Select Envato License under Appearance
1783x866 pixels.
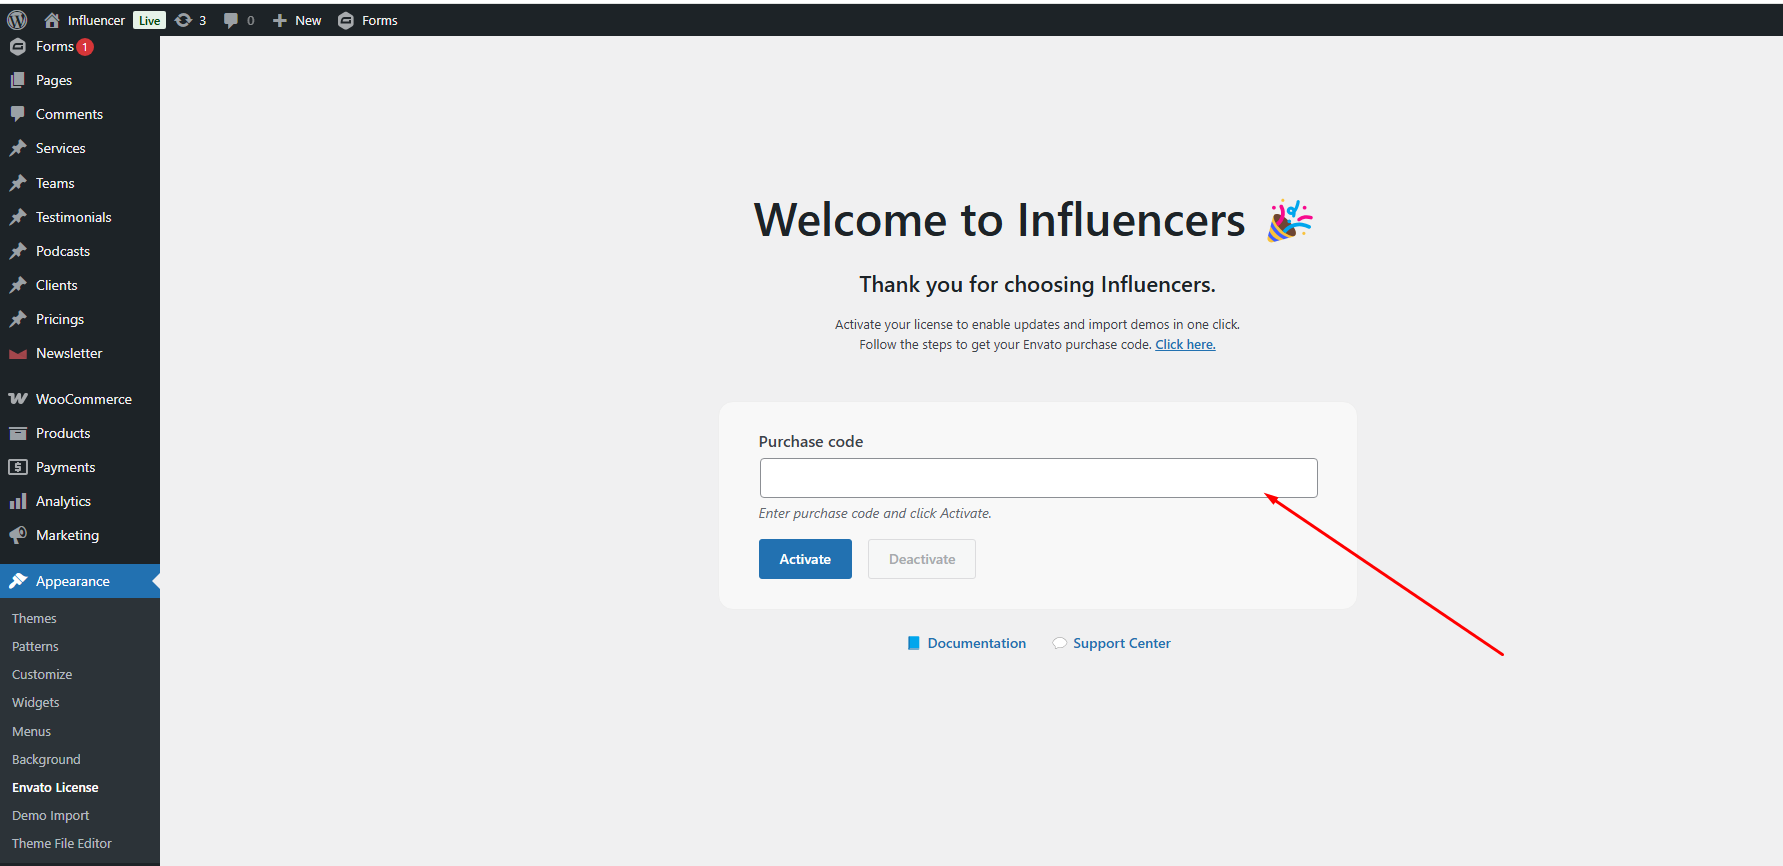pos(54,787)
